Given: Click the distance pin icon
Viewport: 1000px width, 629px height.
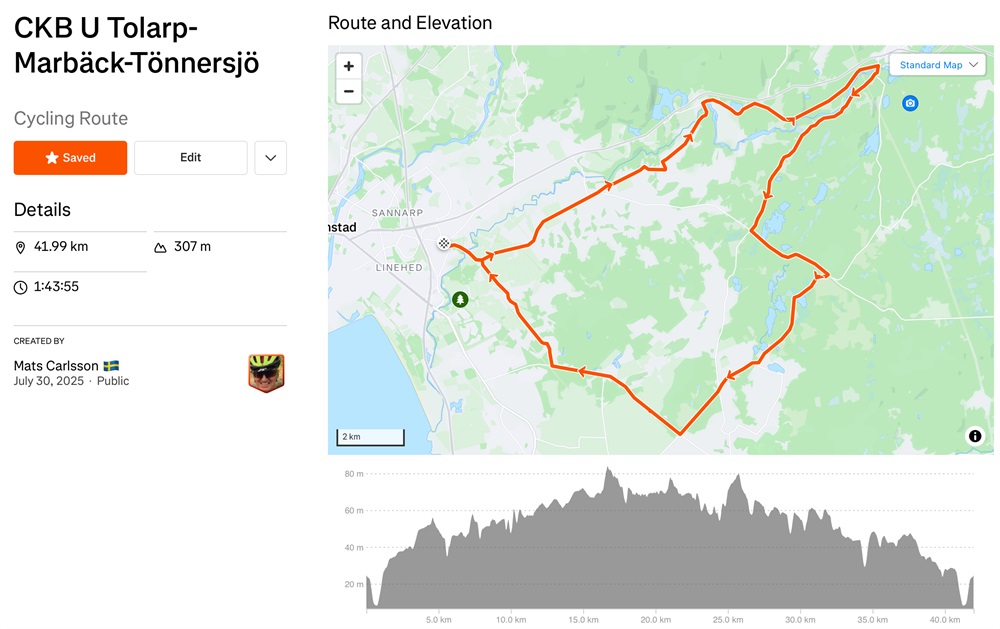Looking at the screenshot, I should pos(20,248).
